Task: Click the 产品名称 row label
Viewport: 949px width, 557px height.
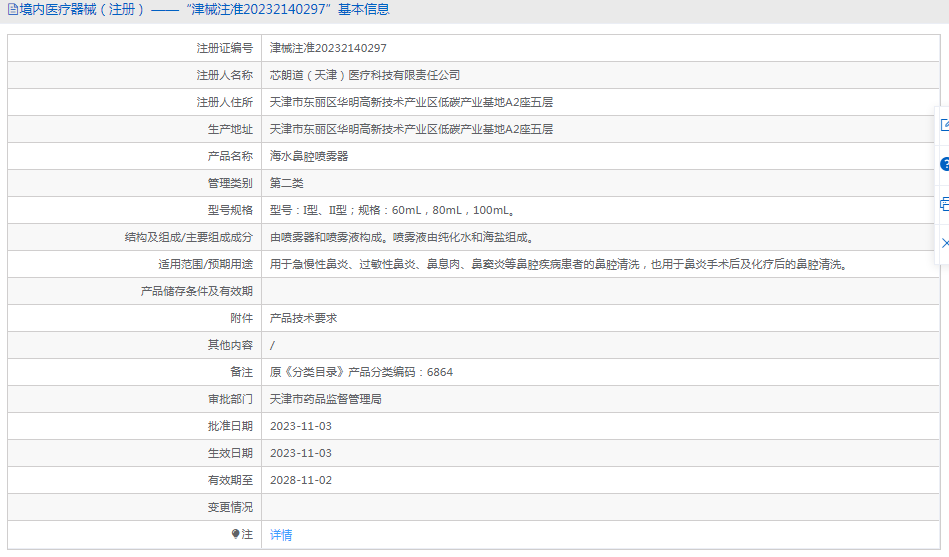Action: click(230, 156)
